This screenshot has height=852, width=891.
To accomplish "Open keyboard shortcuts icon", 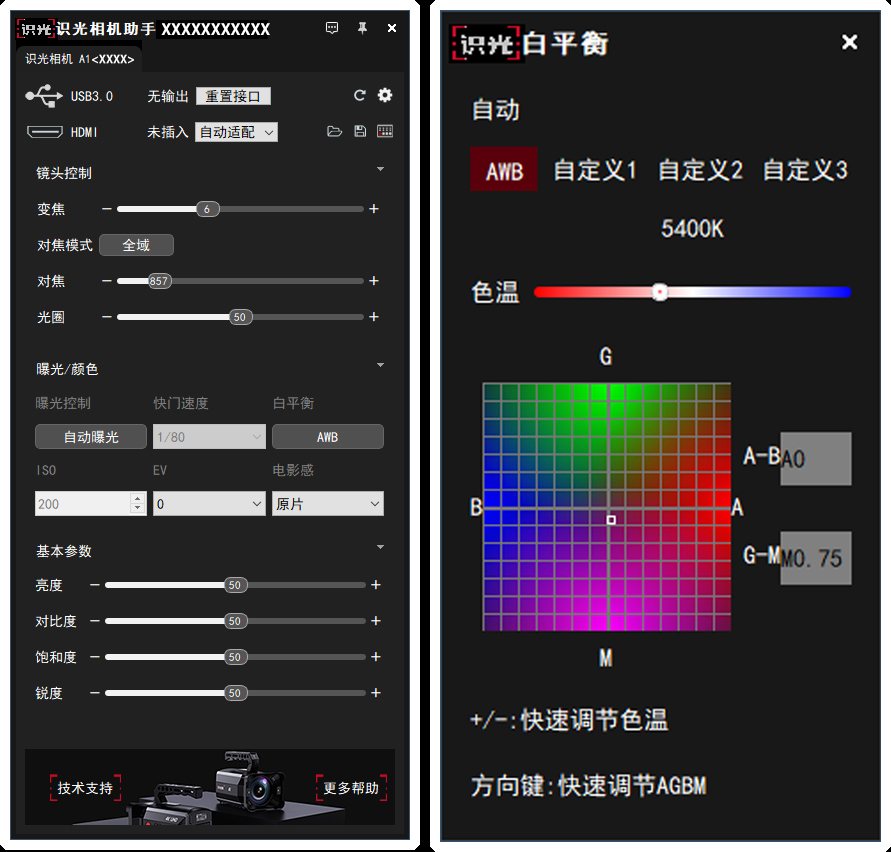I will [x=385, y=131].
